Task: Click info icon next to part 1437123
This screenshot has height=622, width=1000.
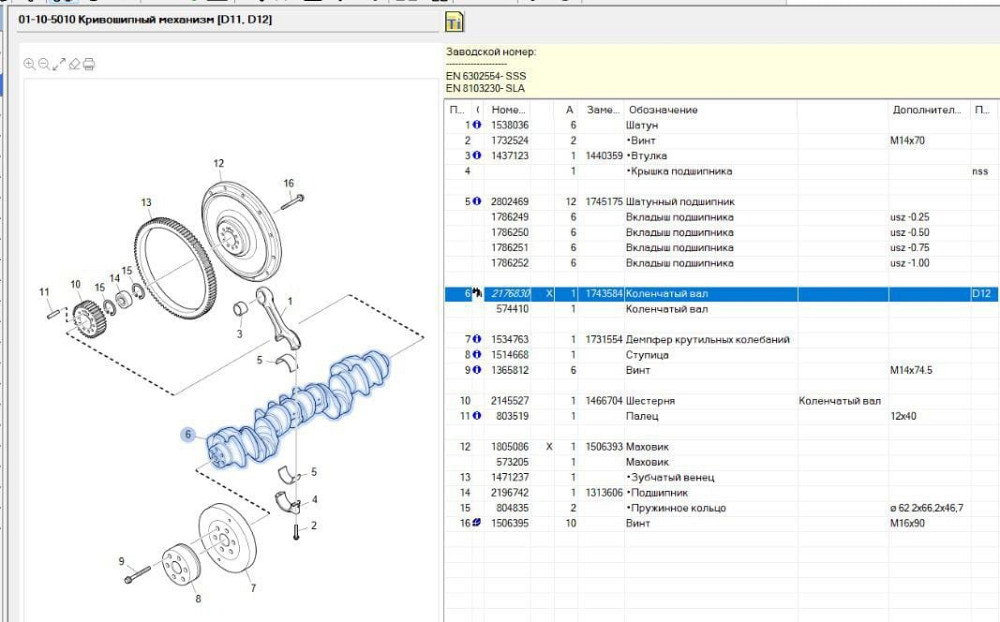Action: [477, 156]
